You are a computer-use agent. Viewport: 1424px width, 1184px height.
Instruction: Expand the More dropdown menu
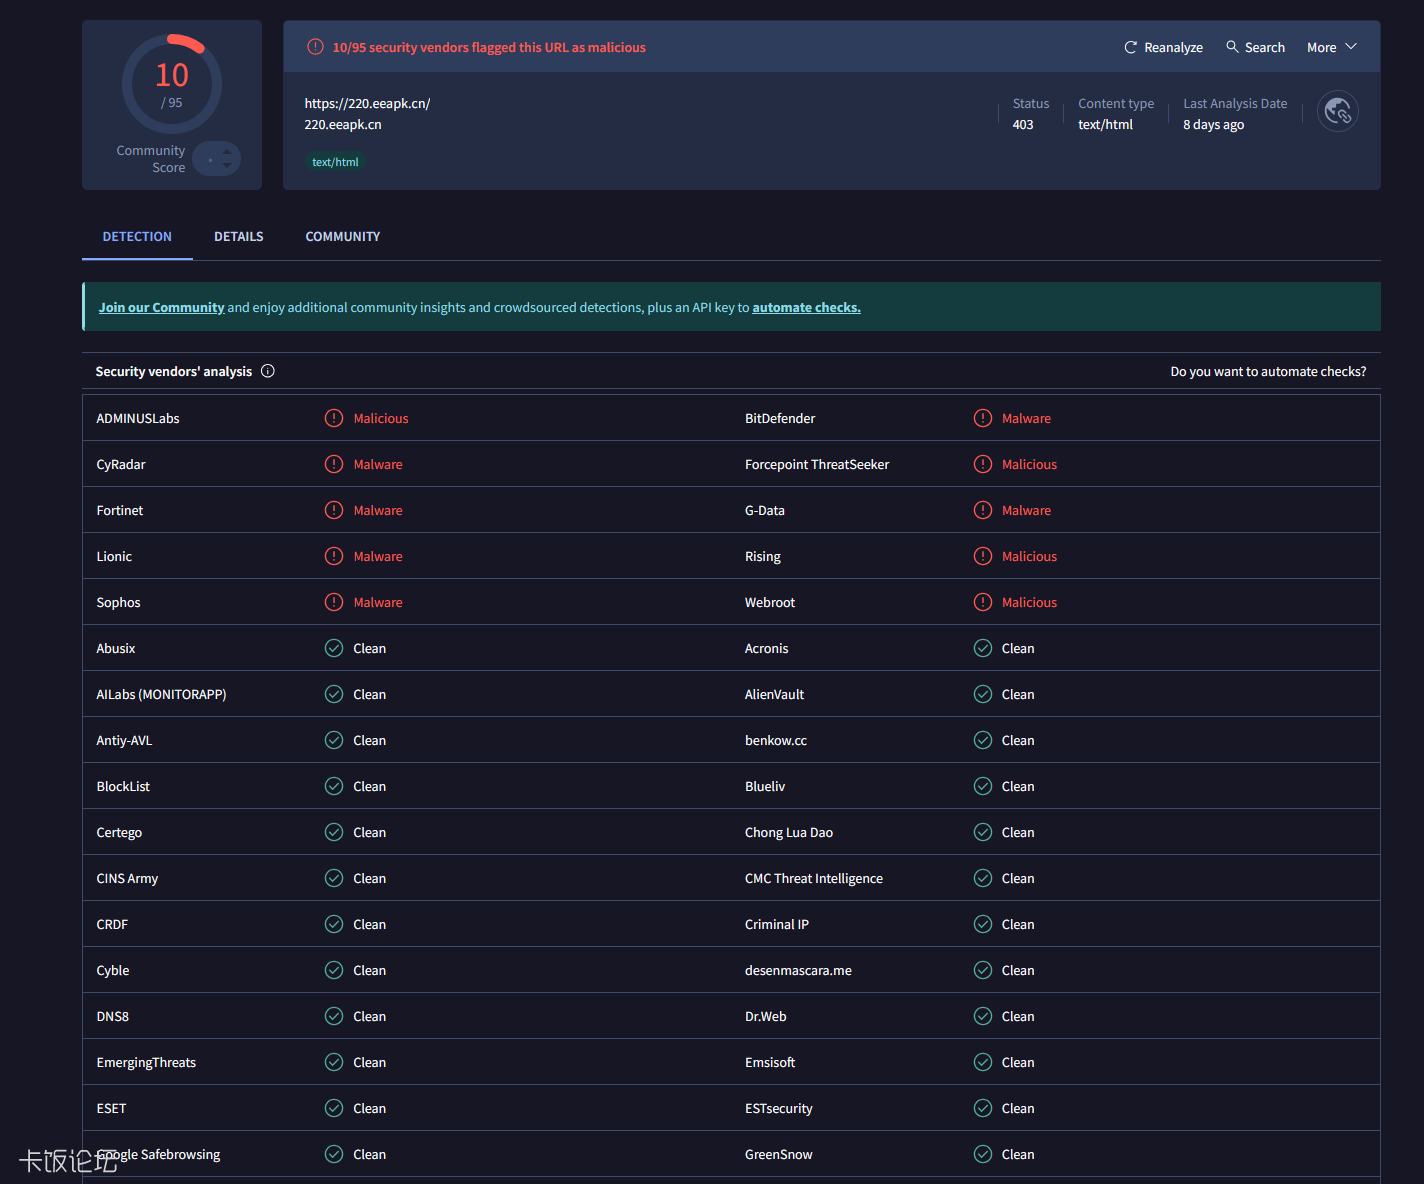click(x=1331, y=47)
